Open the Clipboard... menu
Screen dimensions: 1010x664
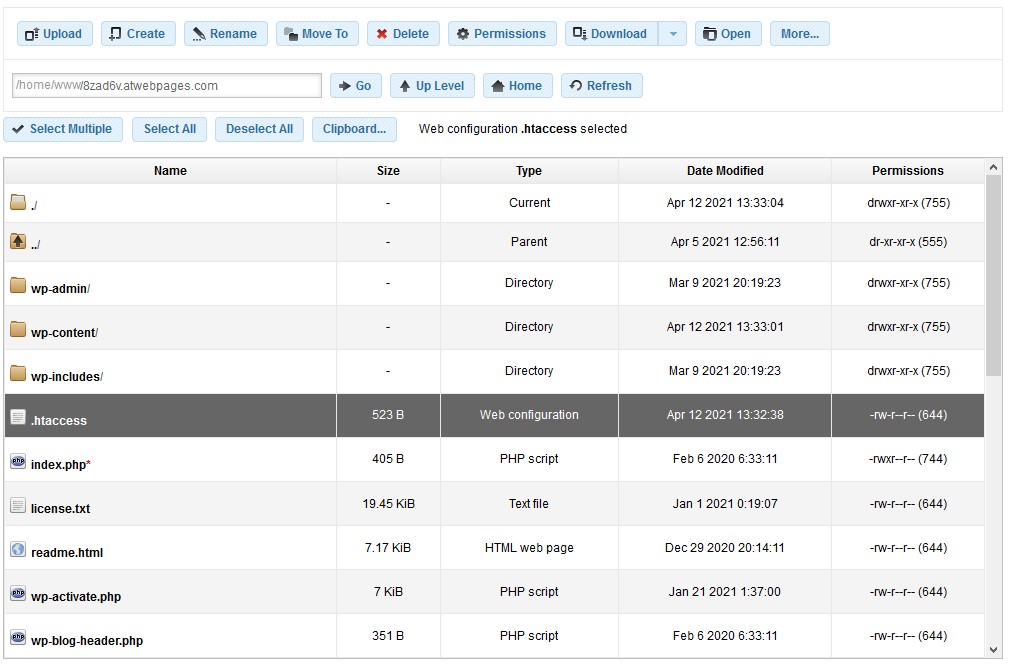click(x=355, y=129)
